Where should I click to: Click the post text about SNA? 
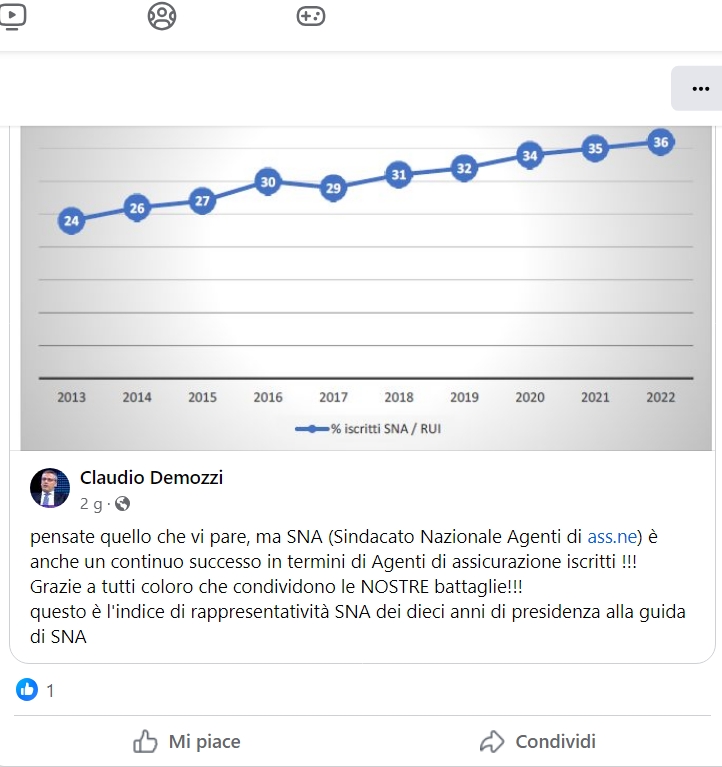click(358, 587)
